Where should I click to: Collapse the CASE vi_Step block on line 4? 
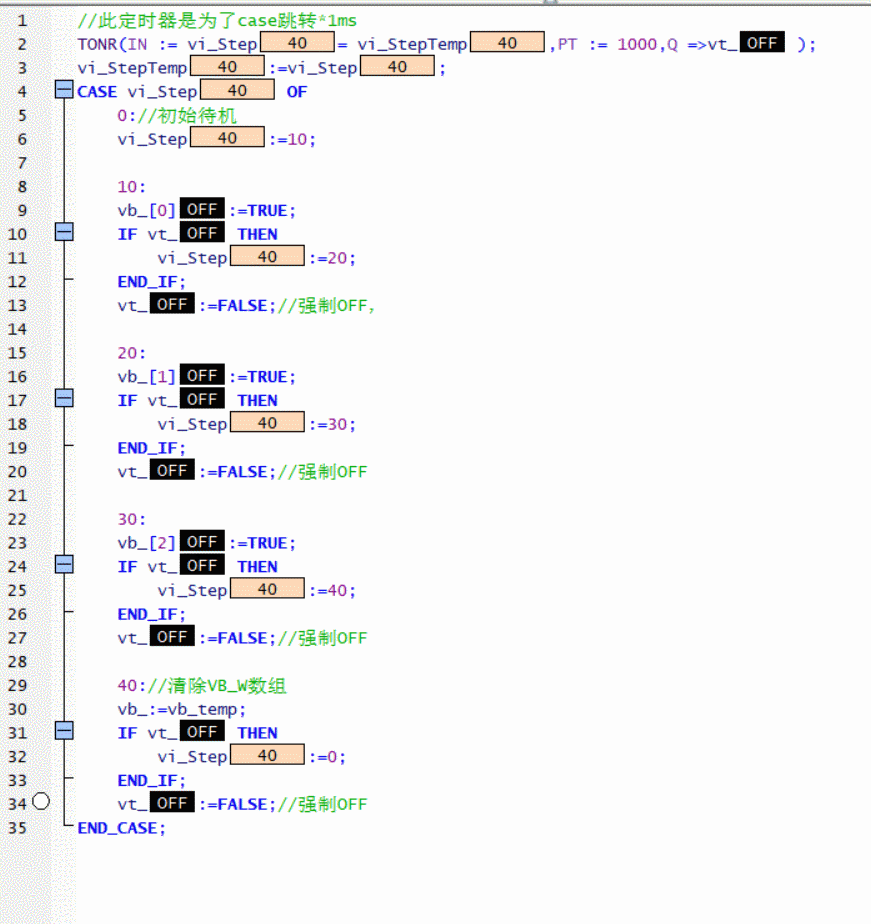[64, 91]
